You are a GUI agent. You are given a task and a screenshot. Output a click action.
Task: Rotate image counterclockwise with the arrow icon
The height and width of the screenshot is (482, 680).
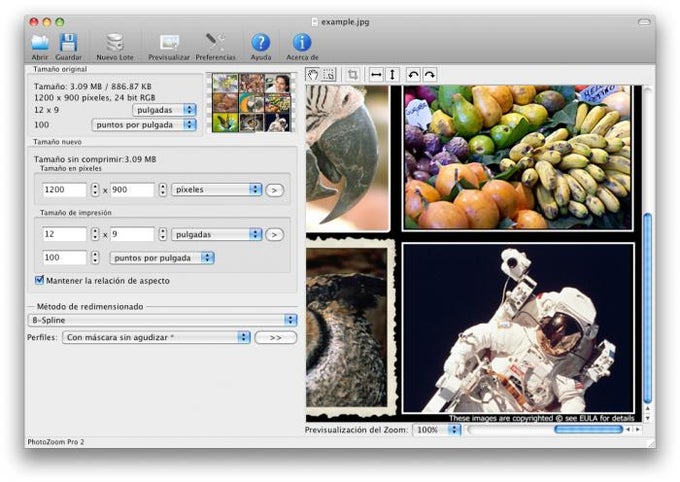click(413, 75)
